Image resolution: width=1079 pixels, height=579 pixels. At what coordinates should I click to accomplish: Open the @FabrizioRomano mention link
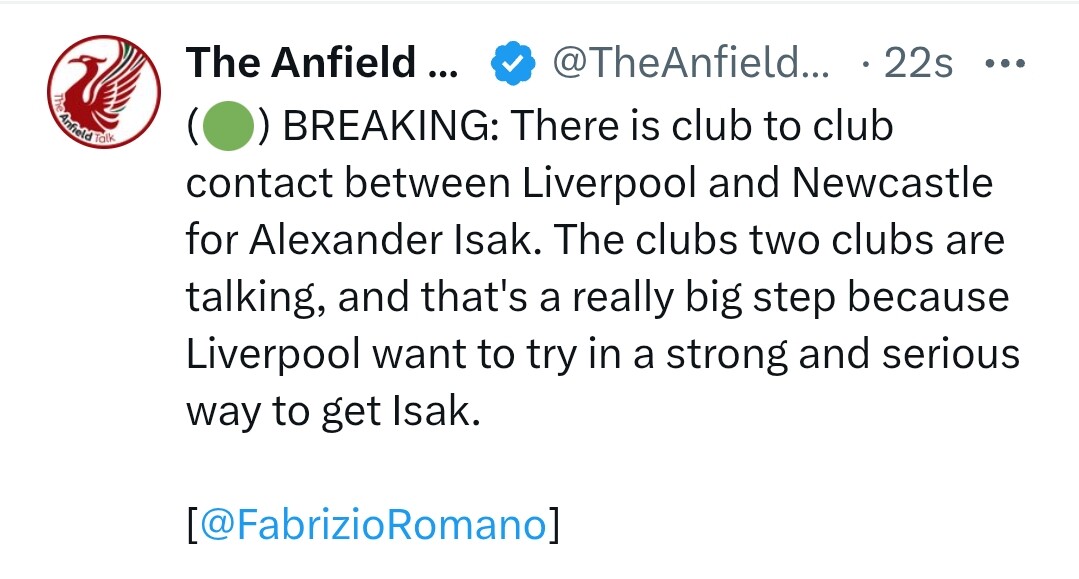click(374, 525)
